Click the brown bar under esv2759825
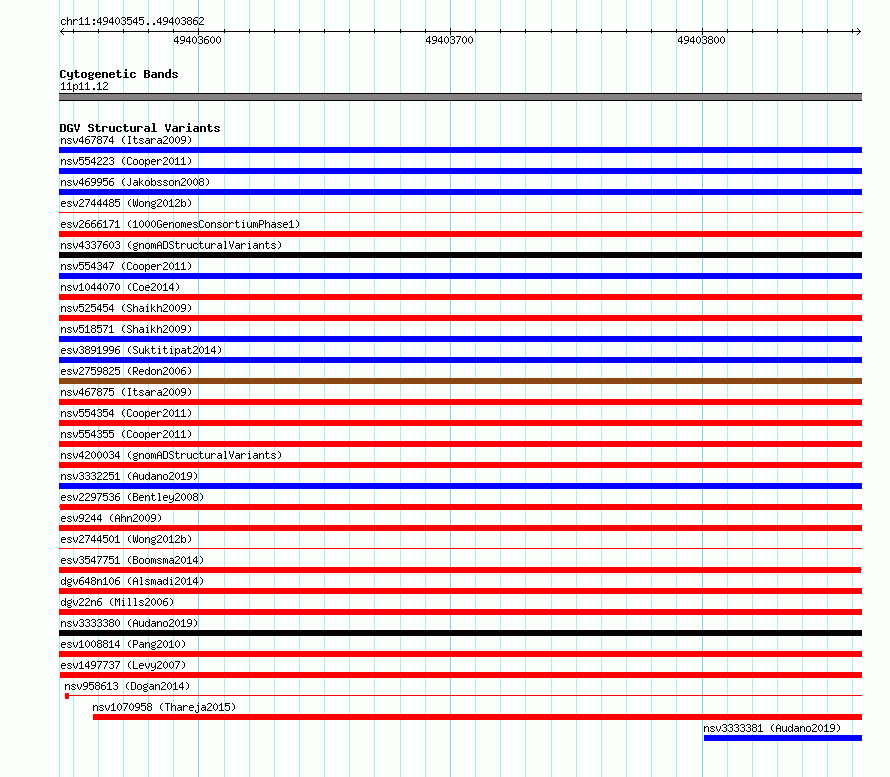Screen dimensions: 890x777 460,381
